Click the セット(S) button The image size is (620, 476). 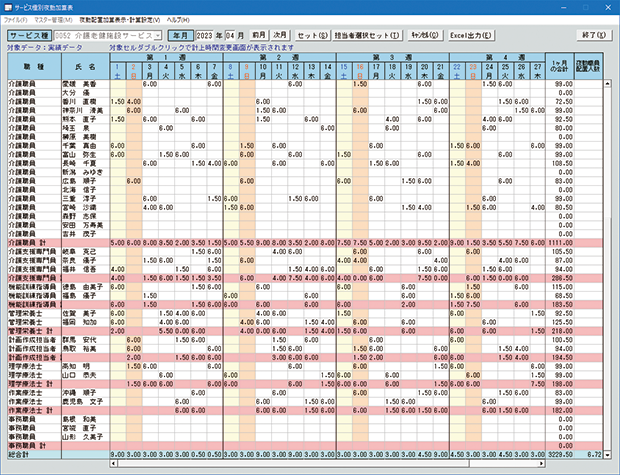point(312,36)
